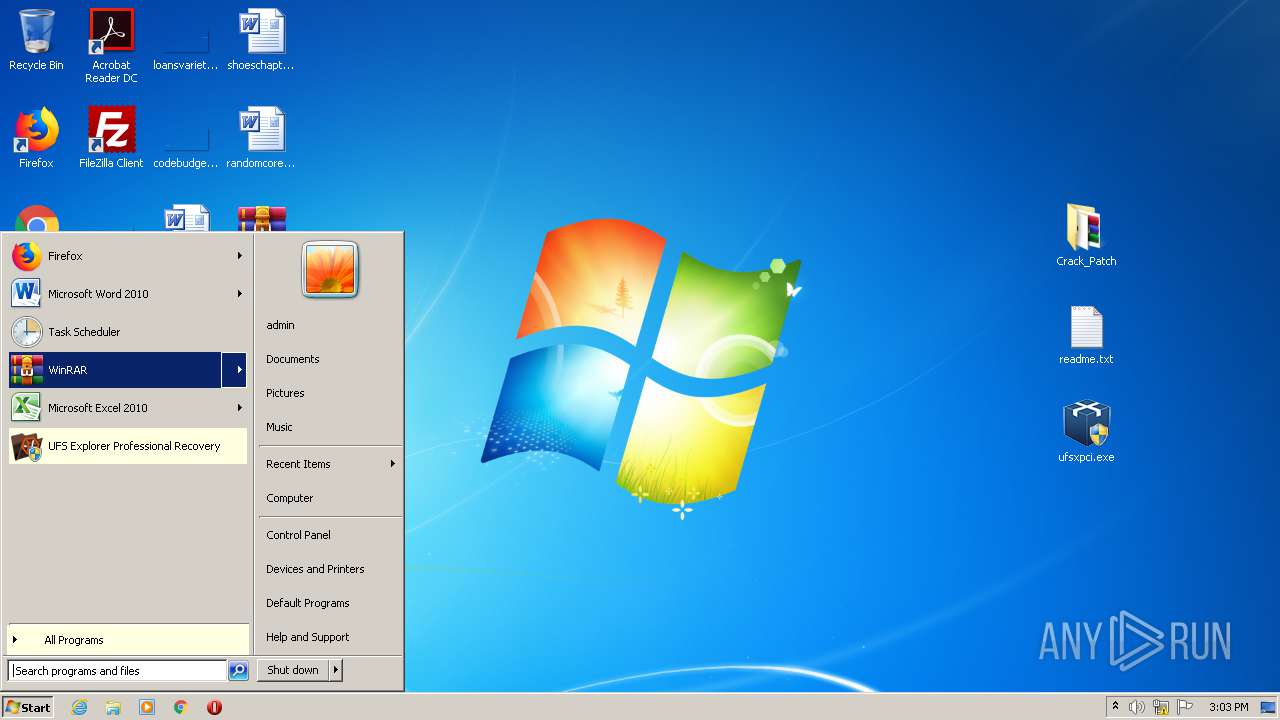Image resolution: width=1280 pixels, height=720 pixels.
Task: Show hidden tray icons arrow
Action: click(1116, 707)
